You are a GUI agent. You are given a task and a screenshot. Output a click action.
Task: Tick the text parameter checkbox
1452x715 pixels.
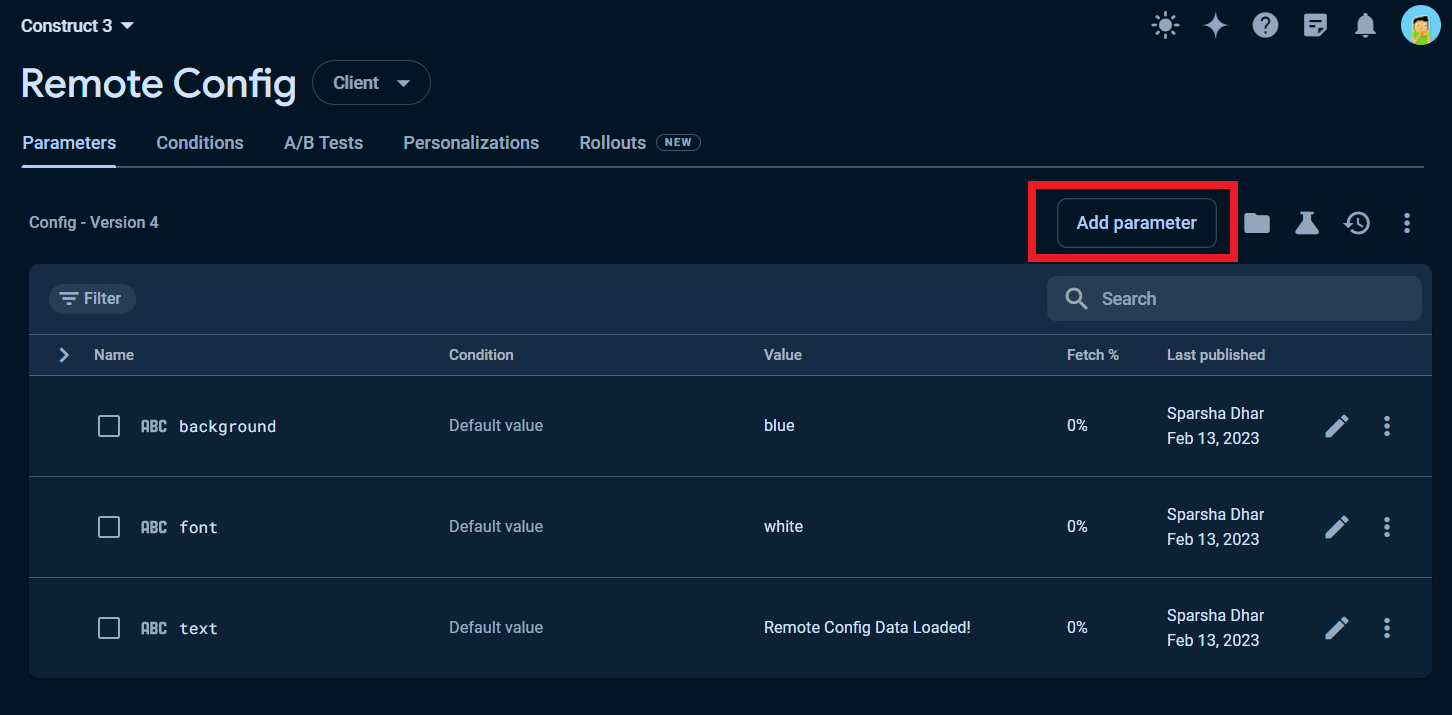pyautogui.click(x=109, y=628)
